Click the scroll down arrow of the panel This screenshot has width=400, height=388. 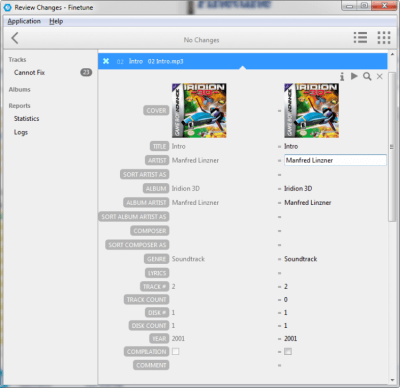click(392, 380)
